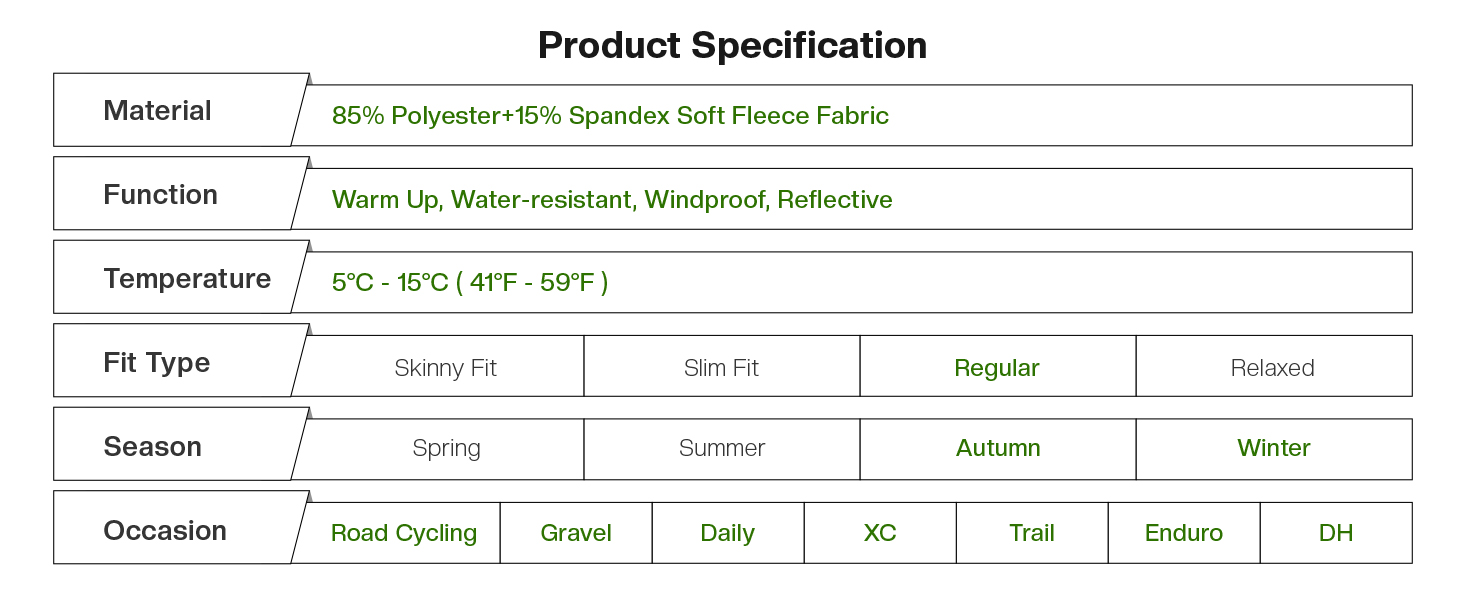Select the Summer season cell

click(x=721, y=449)
